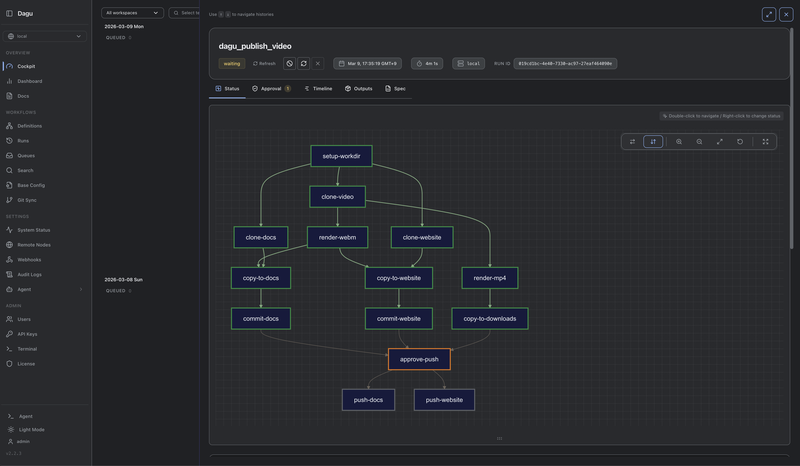Select the copy-to-docs node
This screenshot has height=466, width=800.
click(x=261, y=278)
